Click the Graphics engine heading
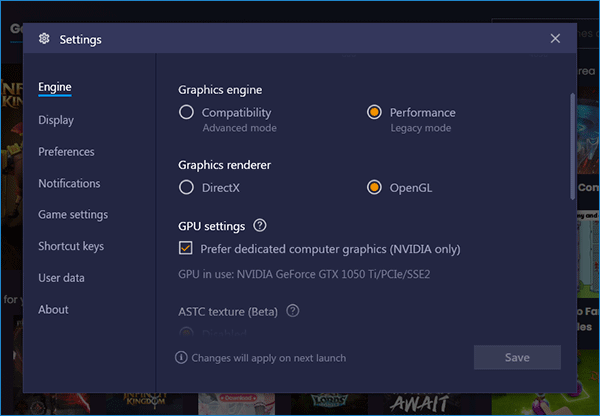600x416 pixels. pyautogui.click(x=220, y=90)
